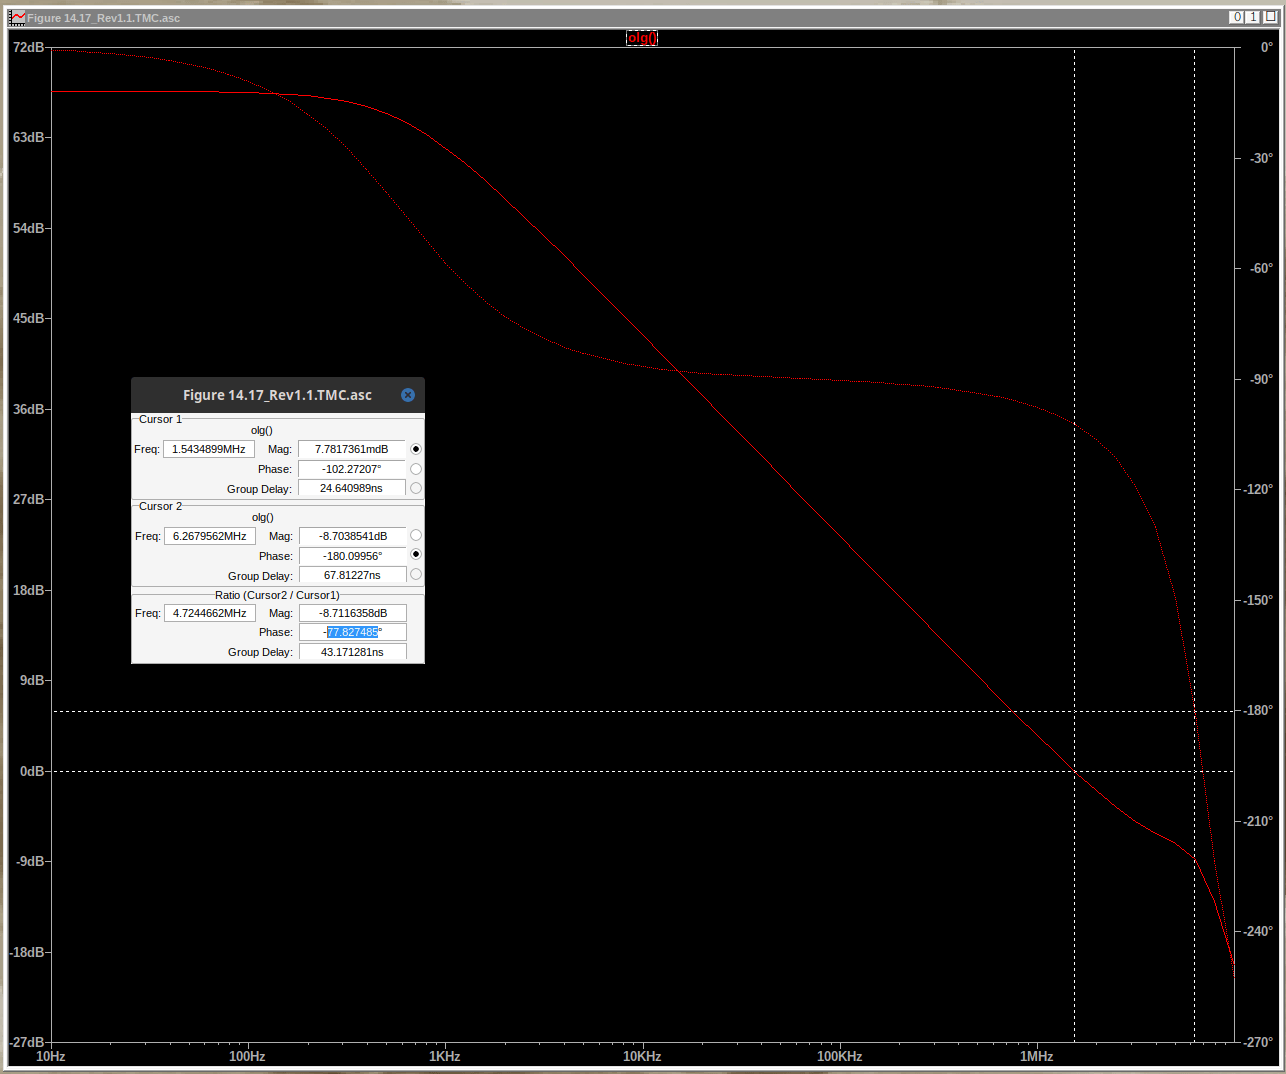
Task: Click Cursor 1 Group Delay field 24.640989ns
Action: pyautogui.click(x=352, y=488)
